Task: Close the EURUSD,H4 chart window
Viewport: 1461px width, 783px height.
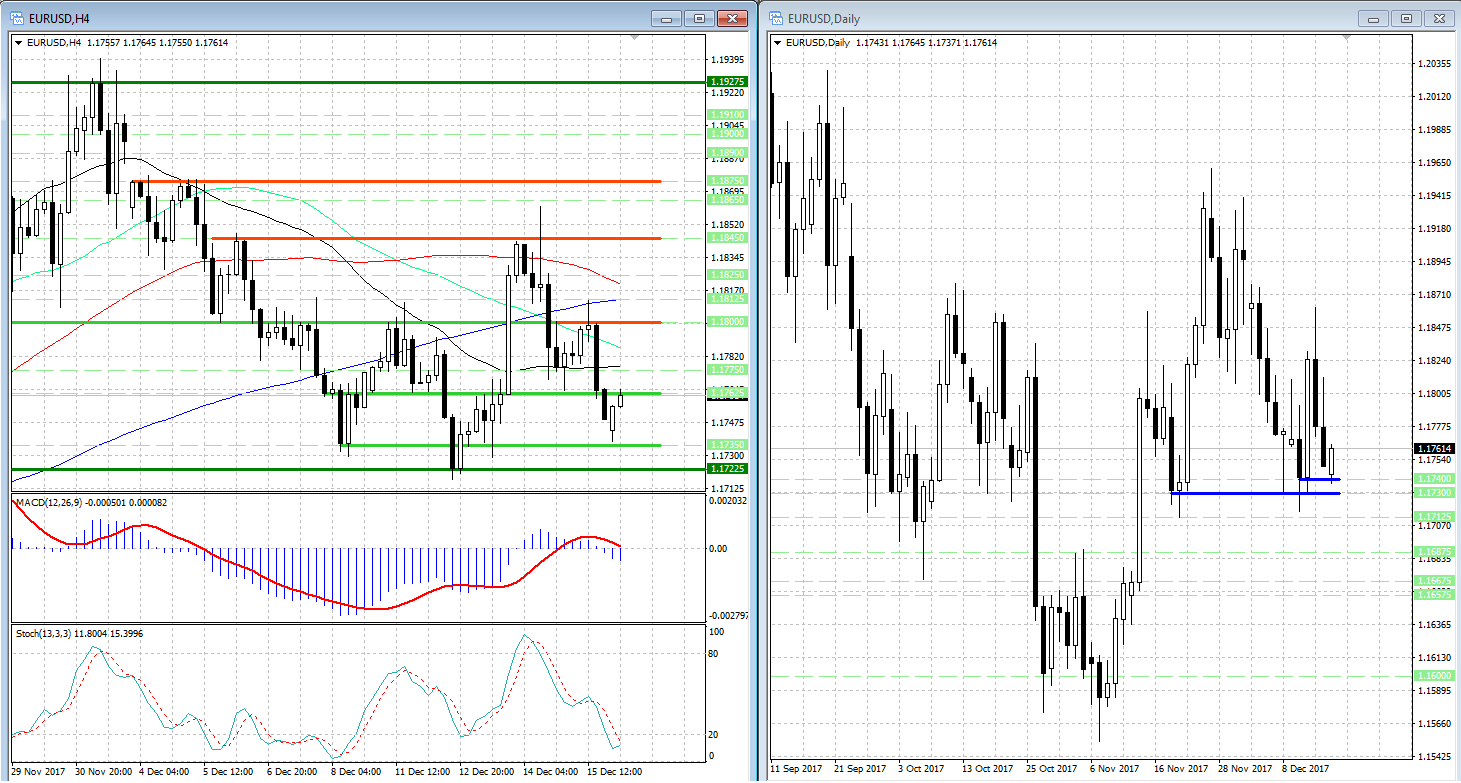Action: point(734,18)
